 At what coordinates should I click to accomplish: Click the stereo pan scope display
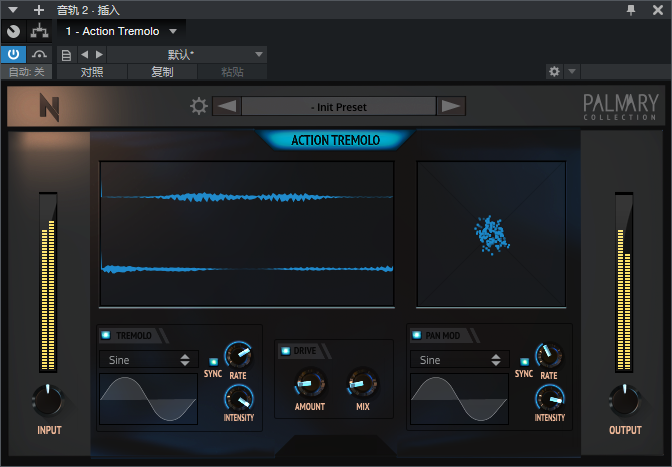[491, 234]
